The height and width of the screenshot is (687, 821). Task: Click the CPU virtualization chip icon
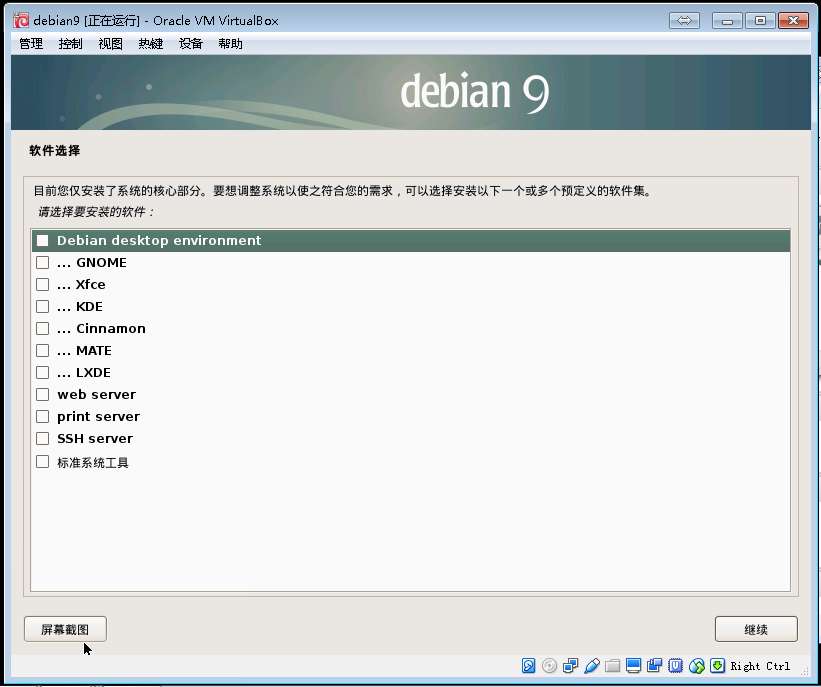pos(675,666)
